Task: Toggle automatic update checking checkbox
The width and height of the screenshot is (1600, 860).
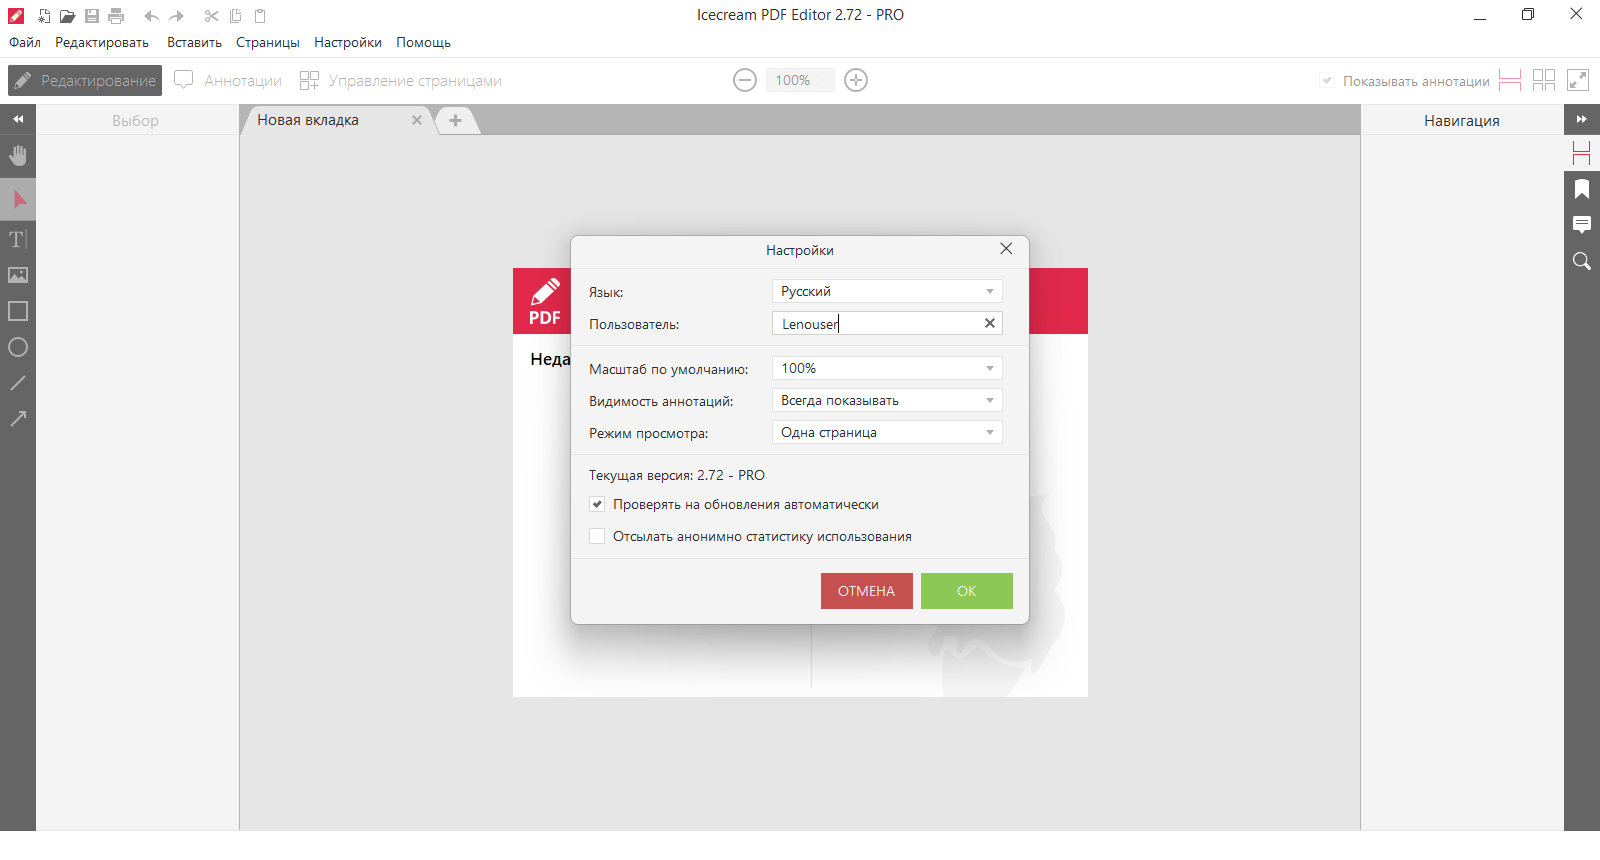Action: pyautogui.click(x=597, y=504)
